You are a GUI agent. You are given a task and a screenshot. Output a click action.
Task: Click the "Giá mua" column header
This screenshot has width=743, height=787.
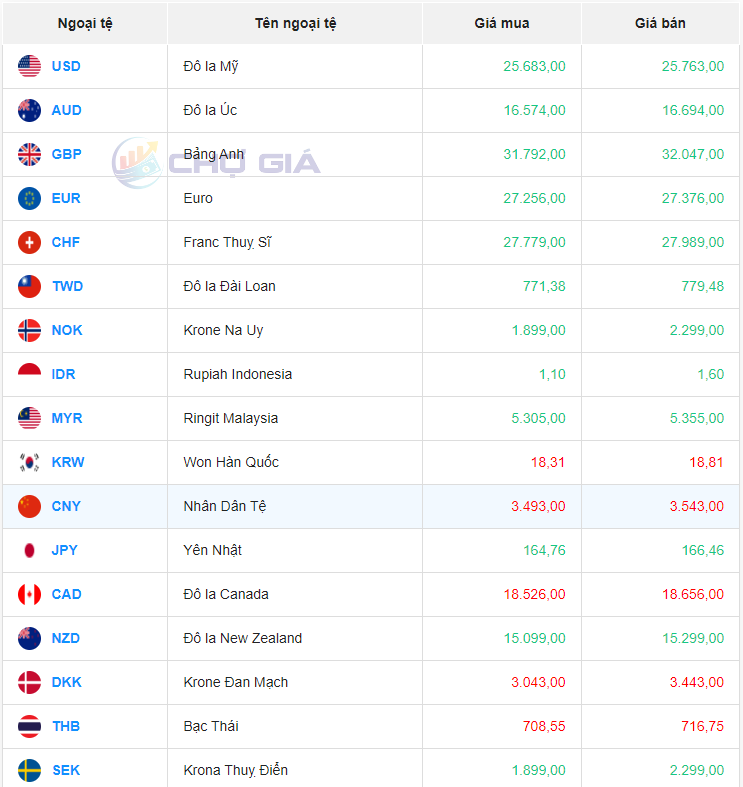pos(502,23)
